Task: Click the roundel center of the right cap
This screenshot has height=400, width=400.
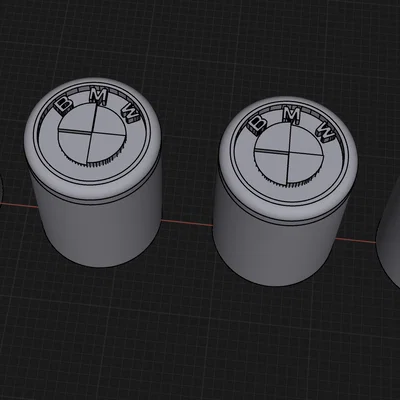Action: pyautogui.click(x=289, y=153)
